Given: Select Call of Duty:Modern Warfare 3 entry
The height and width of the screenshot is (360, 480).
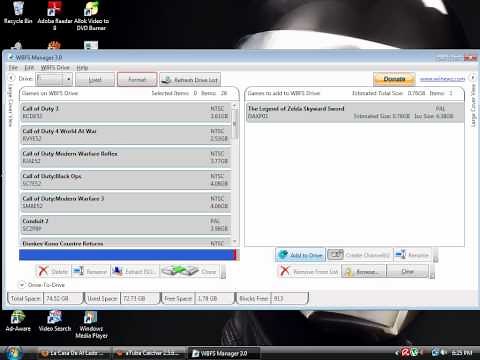Looking at the screenshot, I should click(126, 202).
